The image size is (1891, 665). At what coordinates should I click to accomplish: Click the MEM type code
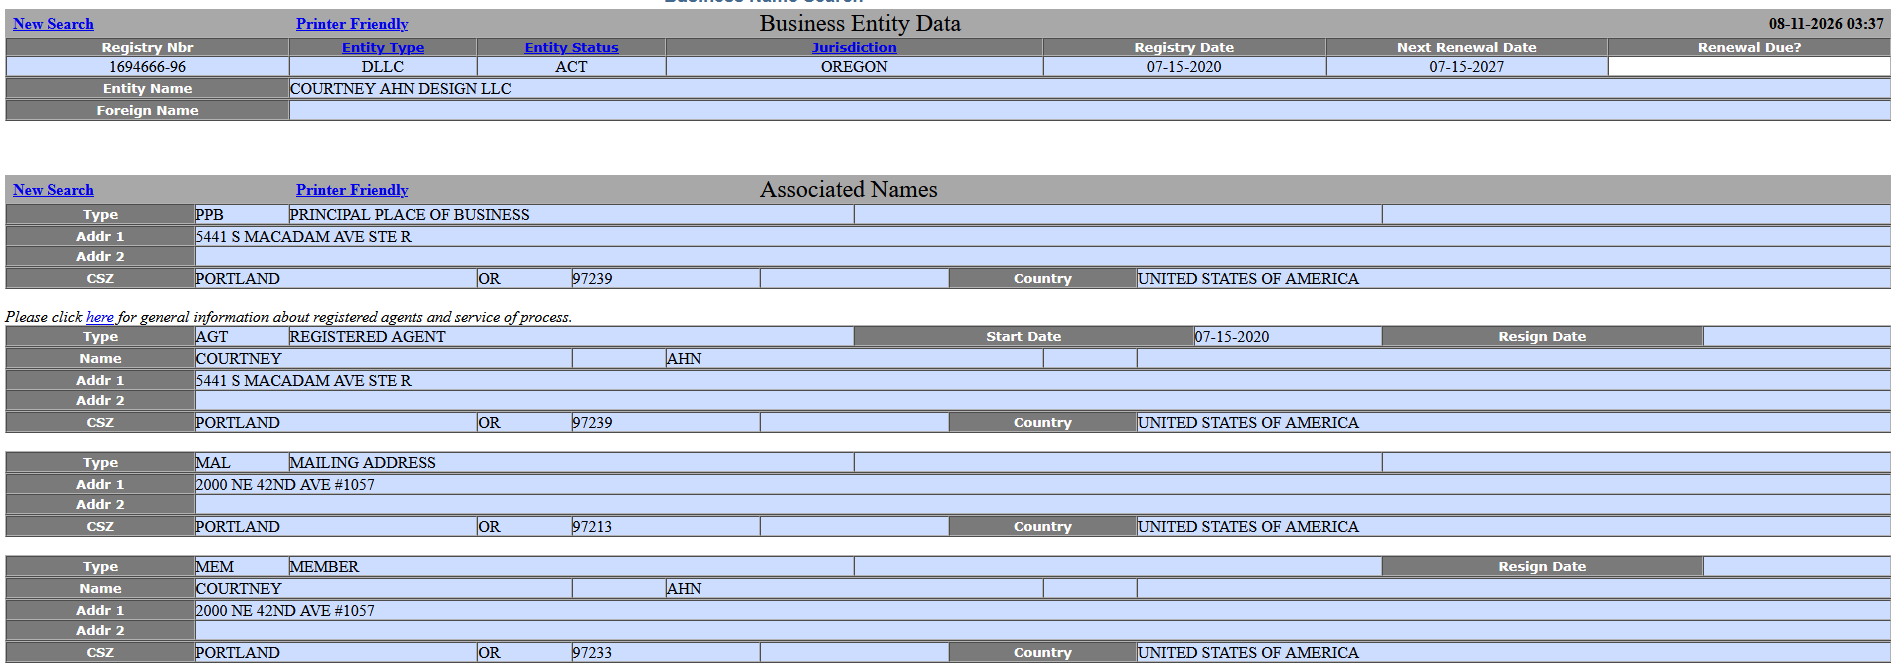pyautogui.click(x=214, y=567)
